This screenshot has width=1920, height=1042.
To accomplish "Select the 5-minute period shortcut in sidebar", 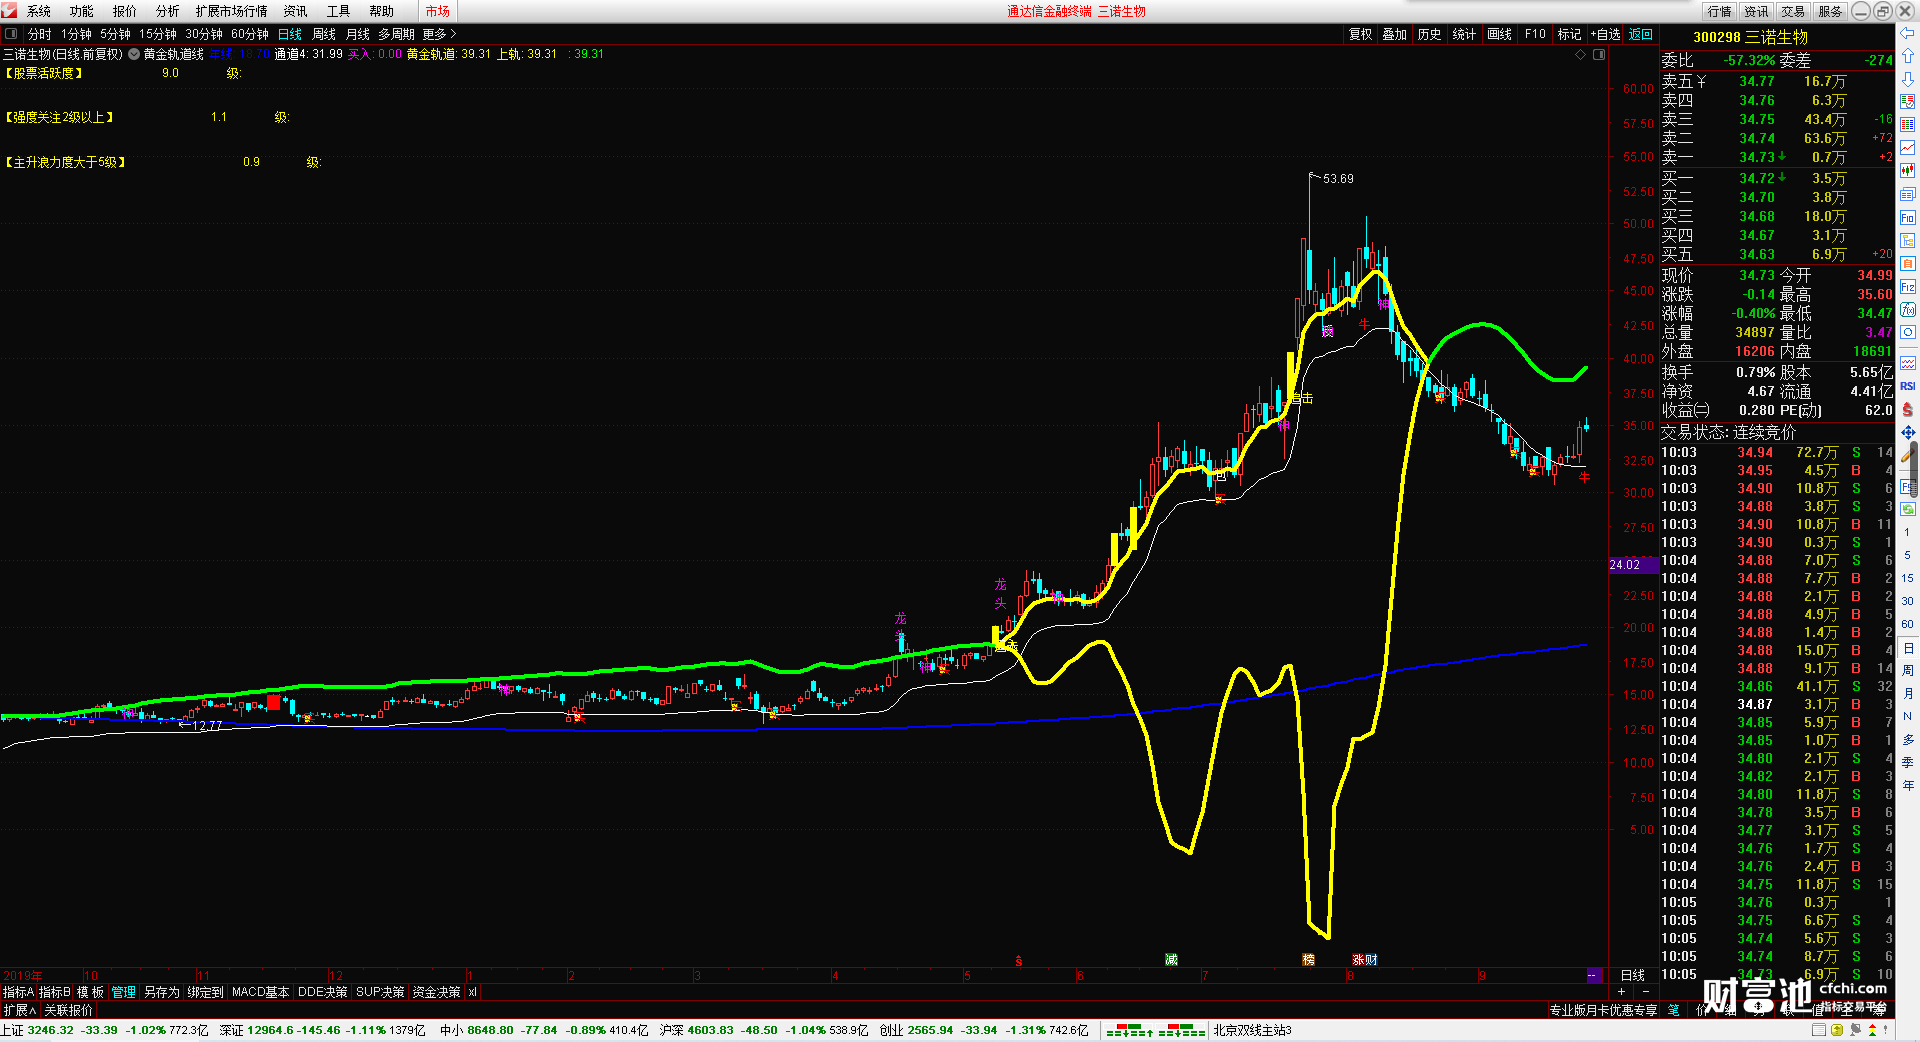I will [1907, 555].
